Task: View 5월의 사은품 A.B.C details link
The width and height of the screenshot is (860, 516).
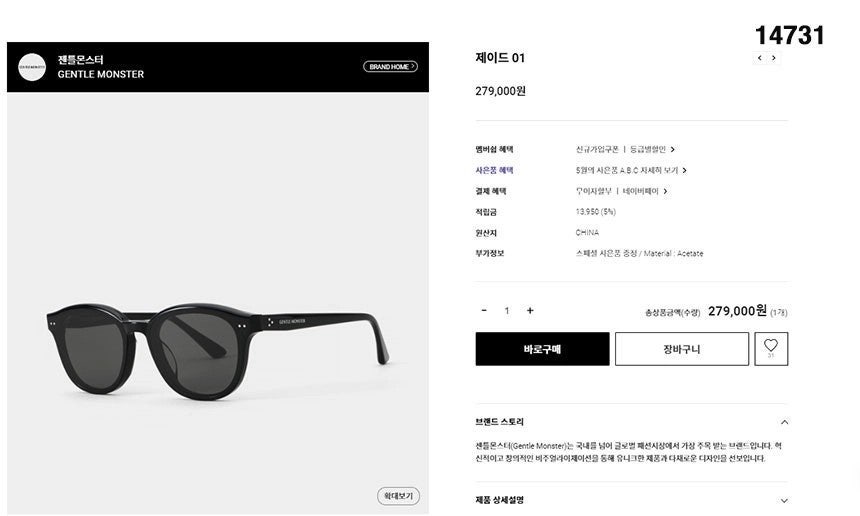Action: [631, 171]
